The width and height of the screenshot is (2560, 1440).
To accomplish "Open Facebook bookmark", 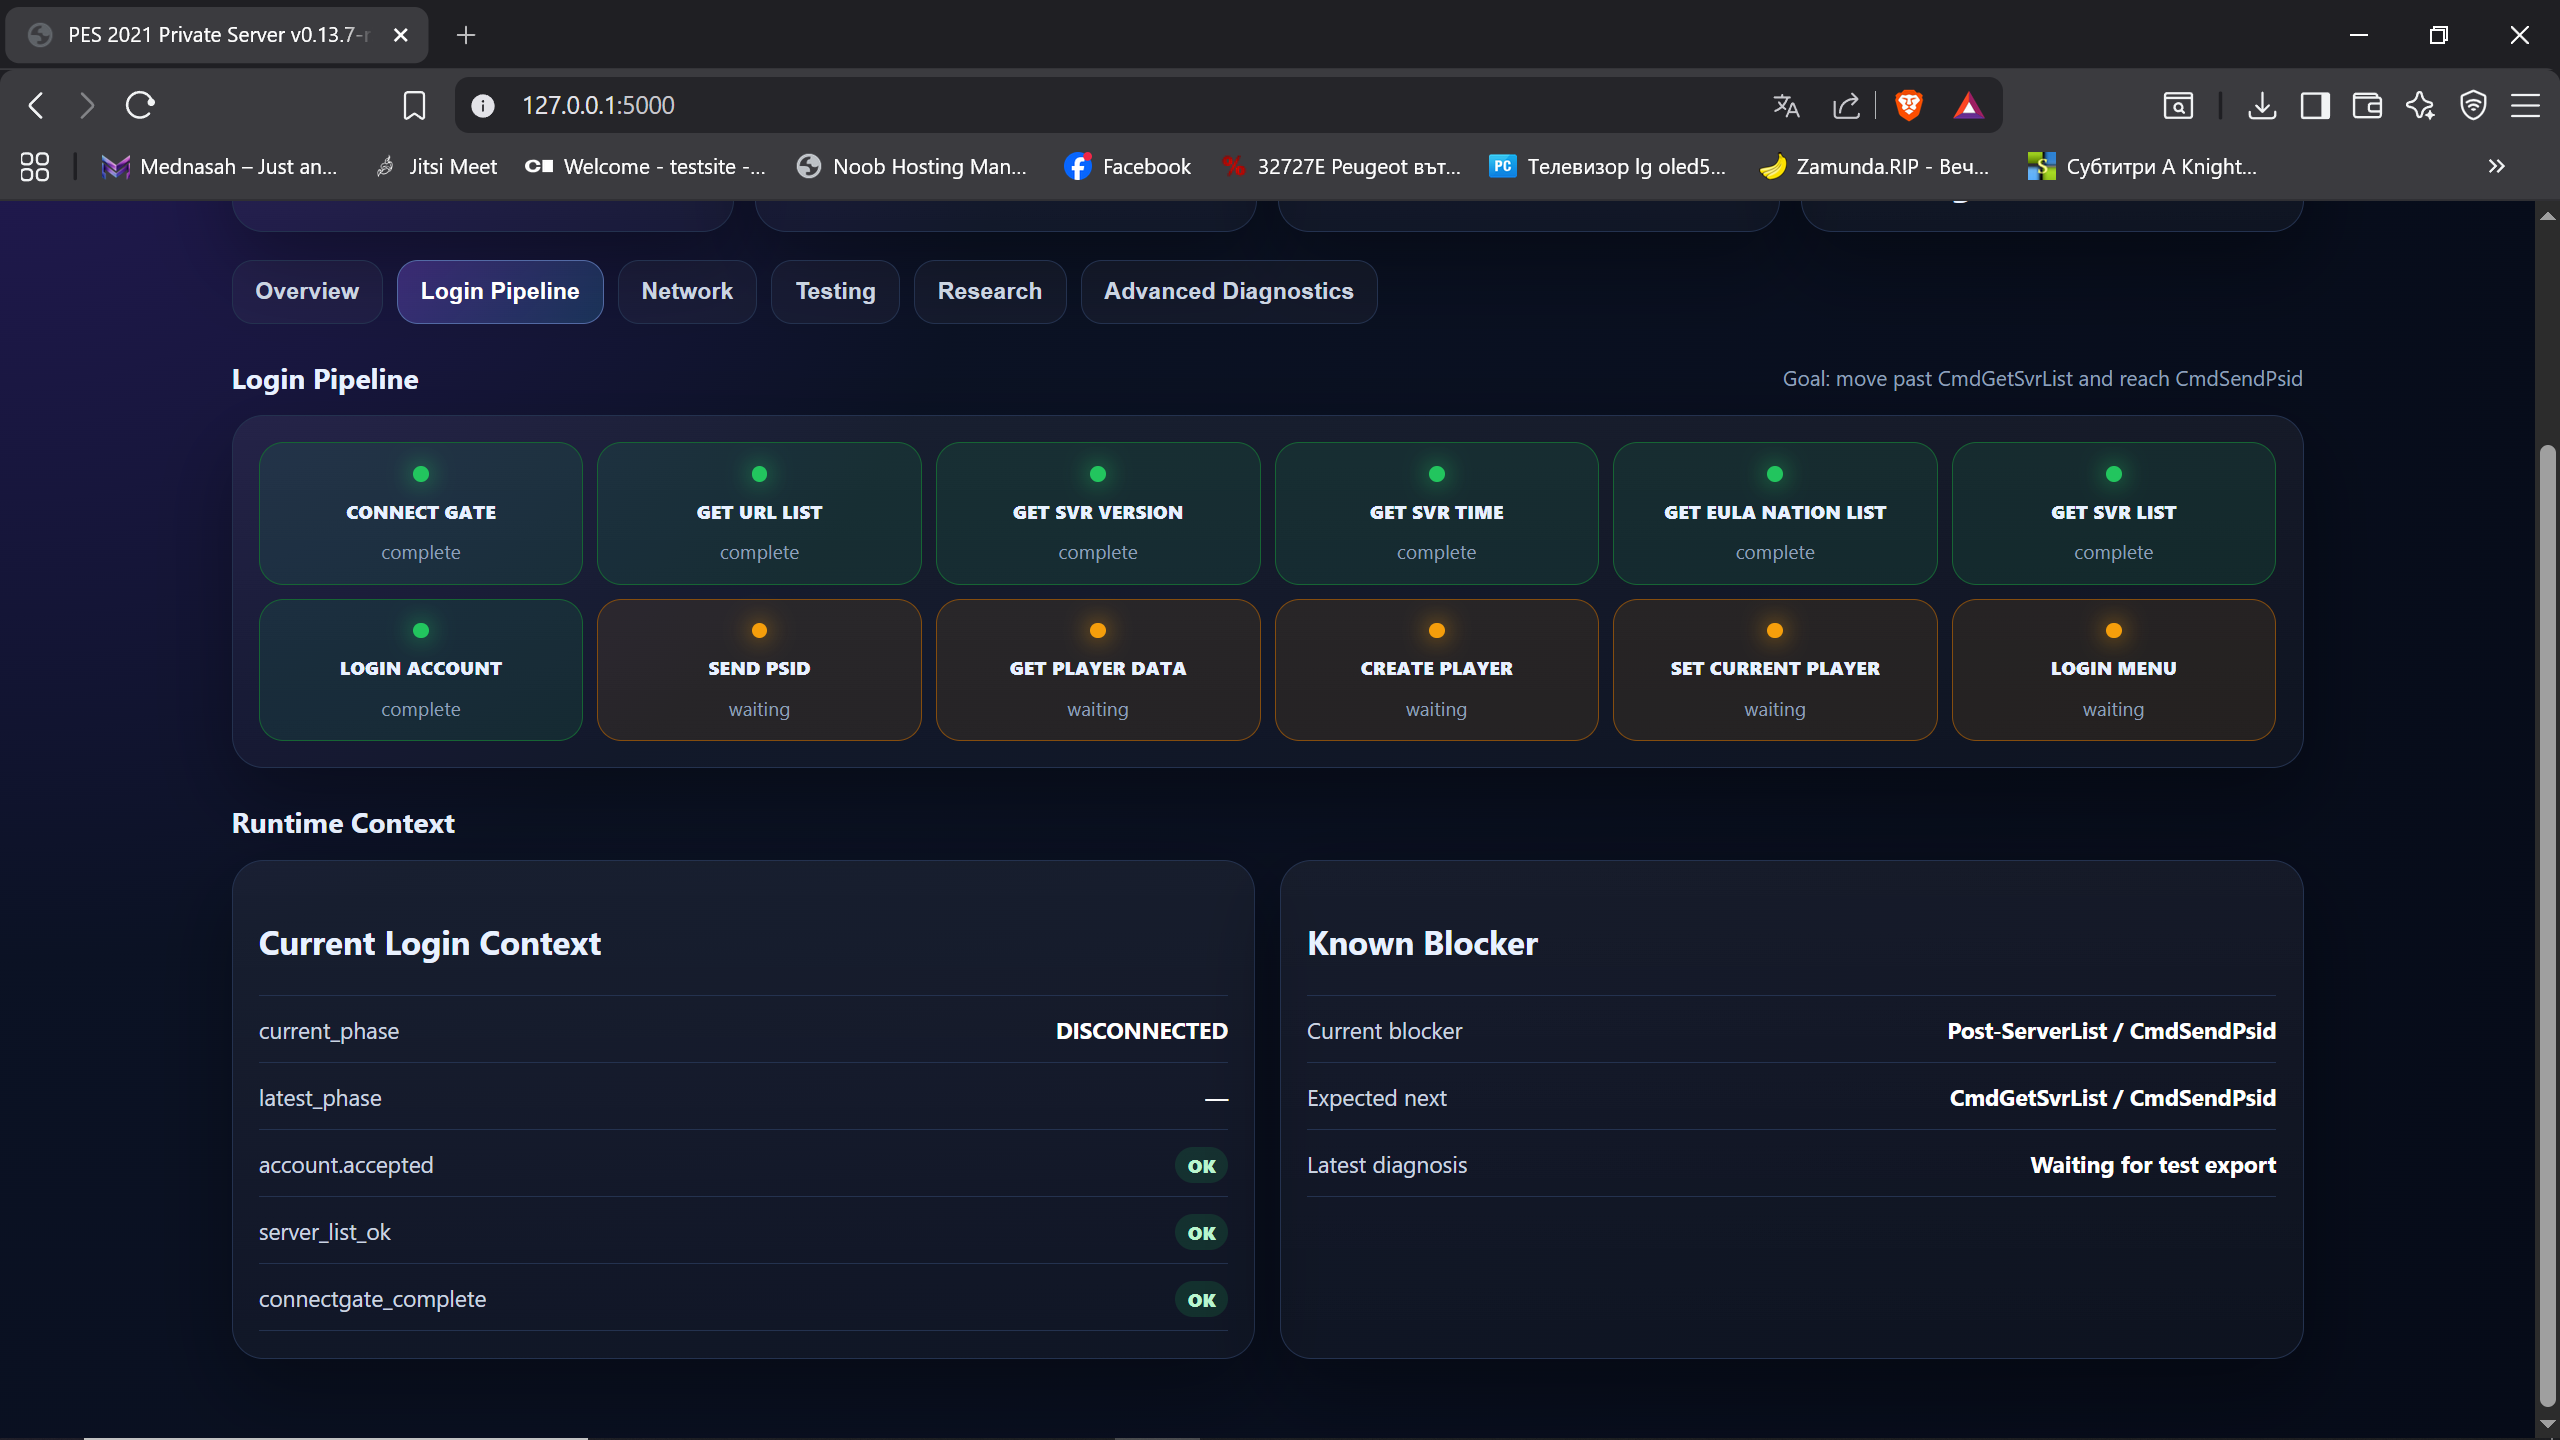I will coord(1128,166).
